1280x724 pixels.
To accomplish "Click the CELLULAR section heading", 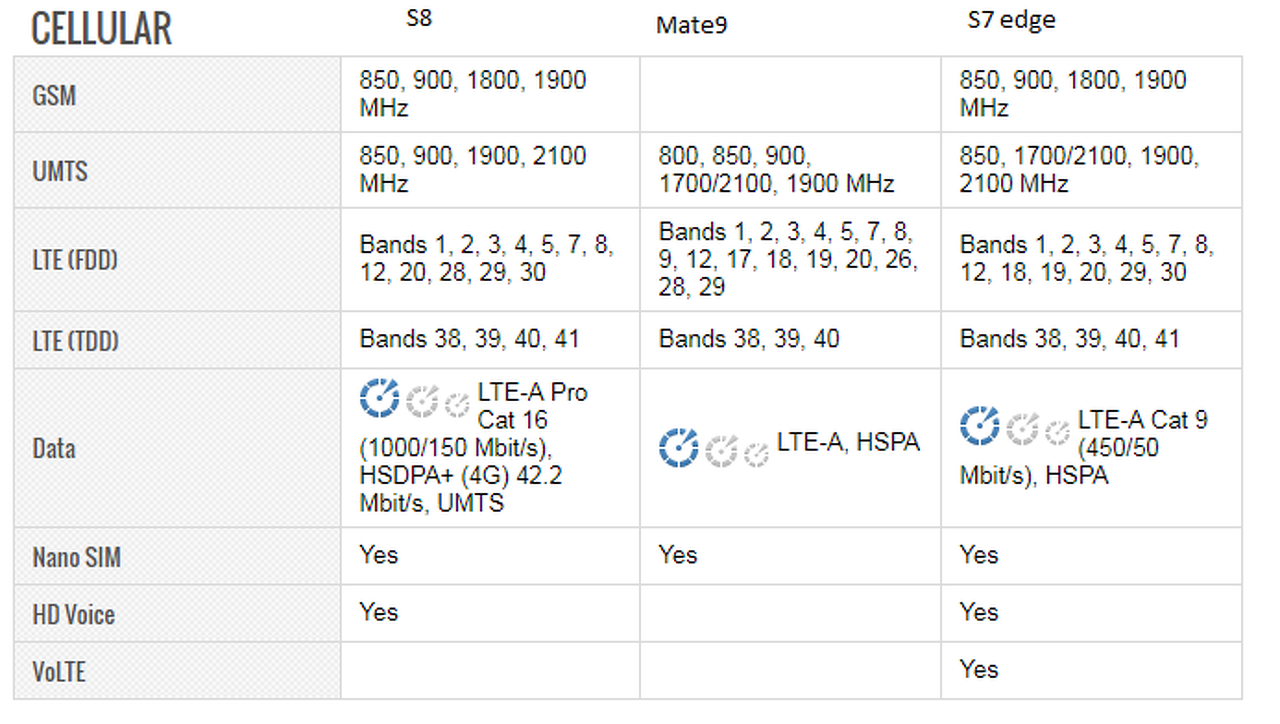I will [x=101, y=29].
